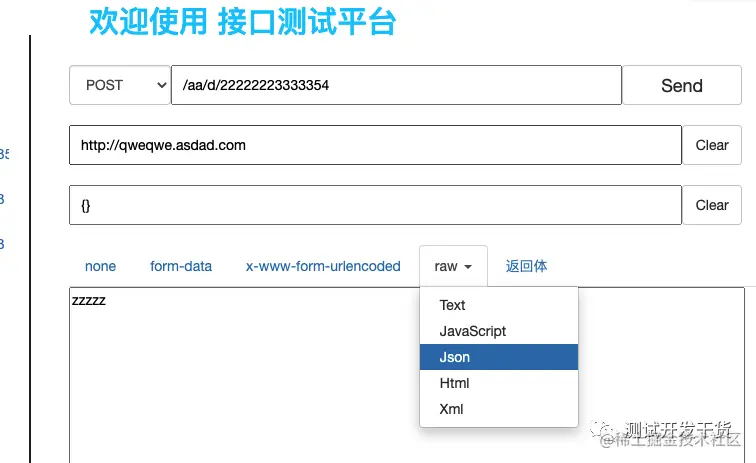This screenshot has width=756, height=463.
Task: Click the request path field /aa/d/22222223333354
Action: [x=396, y=85]
